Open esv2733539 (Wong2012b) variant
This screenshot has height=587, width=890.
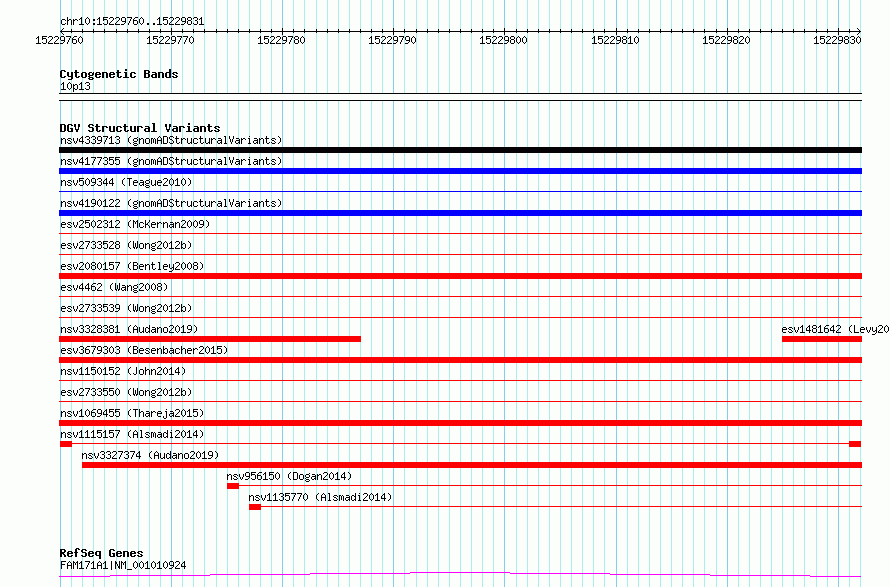click(x=126, y=308)
